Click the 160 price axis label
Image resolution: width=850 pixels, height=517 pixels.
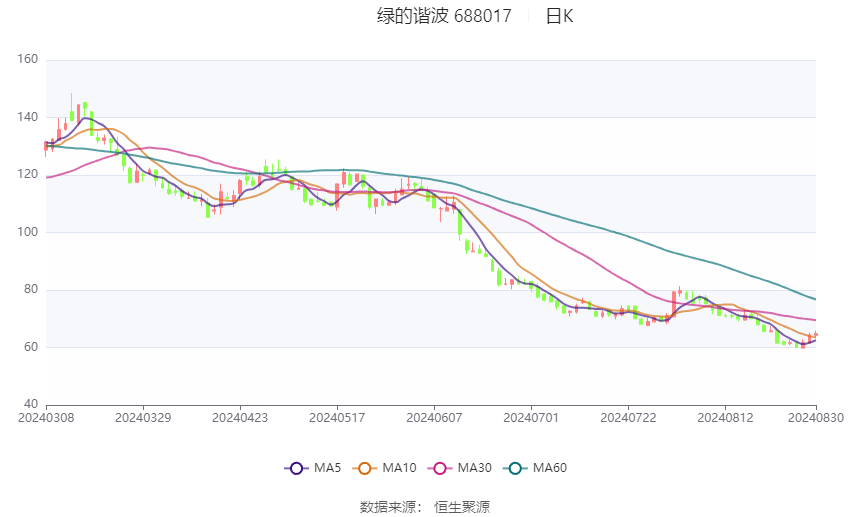click(28, 59)
